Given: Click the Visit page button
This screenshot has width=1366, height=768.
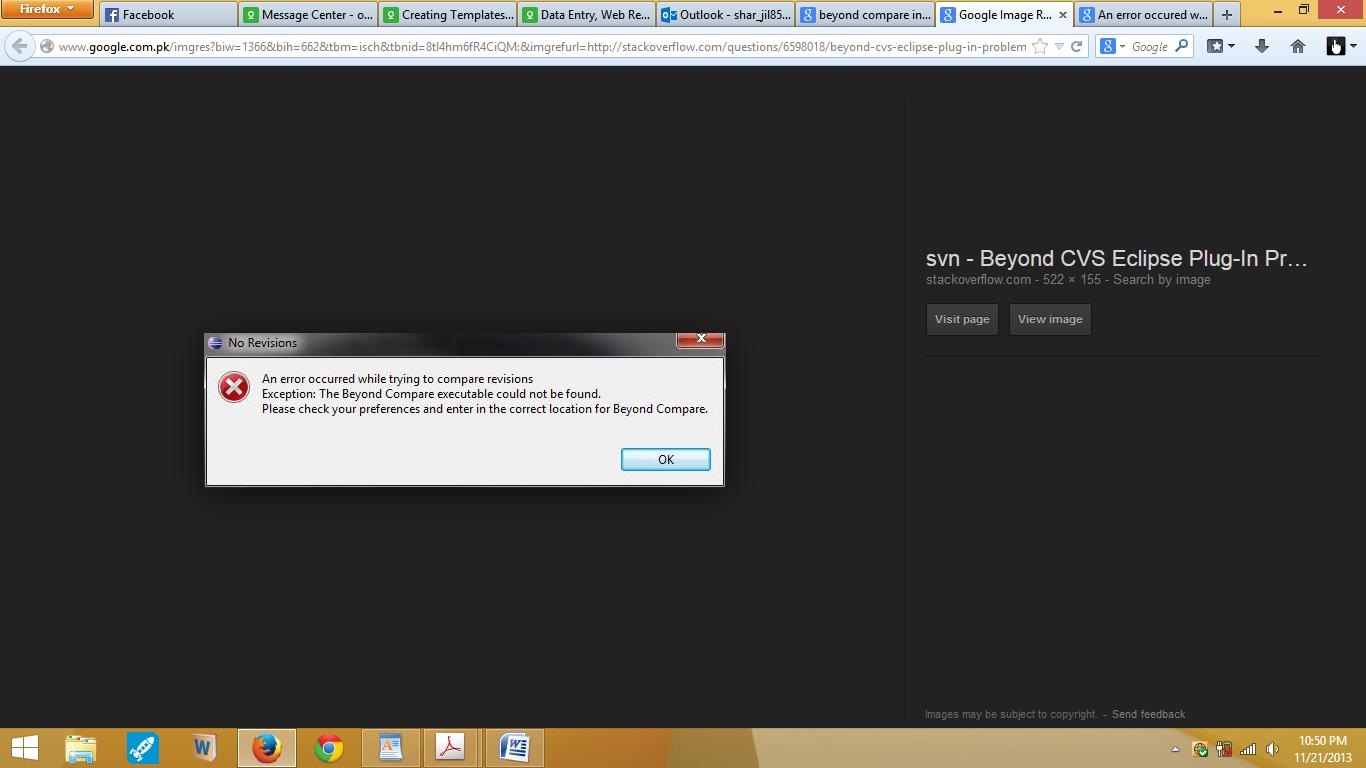Looking at the screenshot, I should 962,319.
